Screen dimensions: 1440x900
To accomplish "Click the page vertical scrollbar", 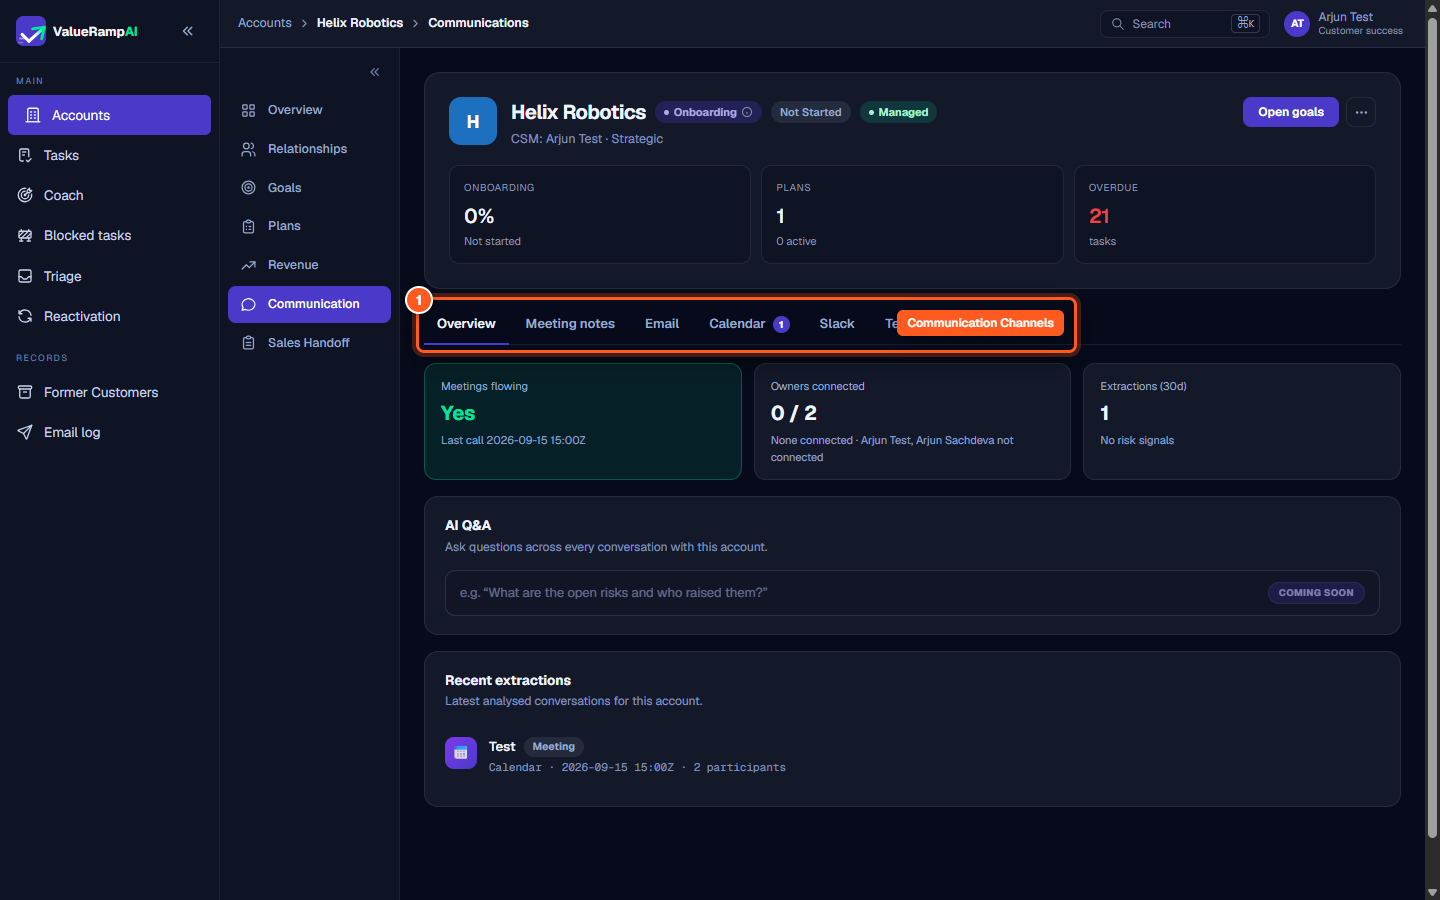I will (1432, 428).
